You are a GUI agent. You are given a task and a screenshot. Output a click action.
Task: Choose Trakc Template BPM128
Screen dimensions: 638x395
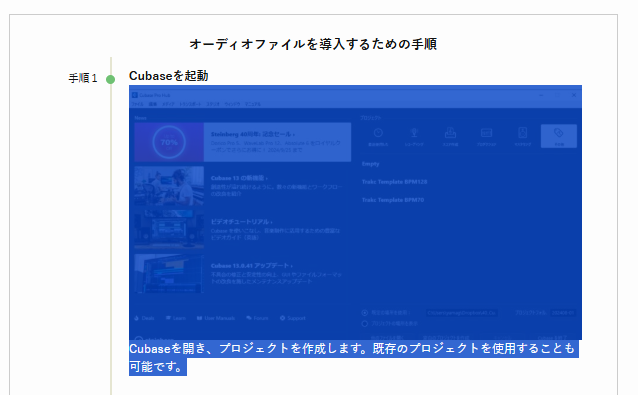394,182
